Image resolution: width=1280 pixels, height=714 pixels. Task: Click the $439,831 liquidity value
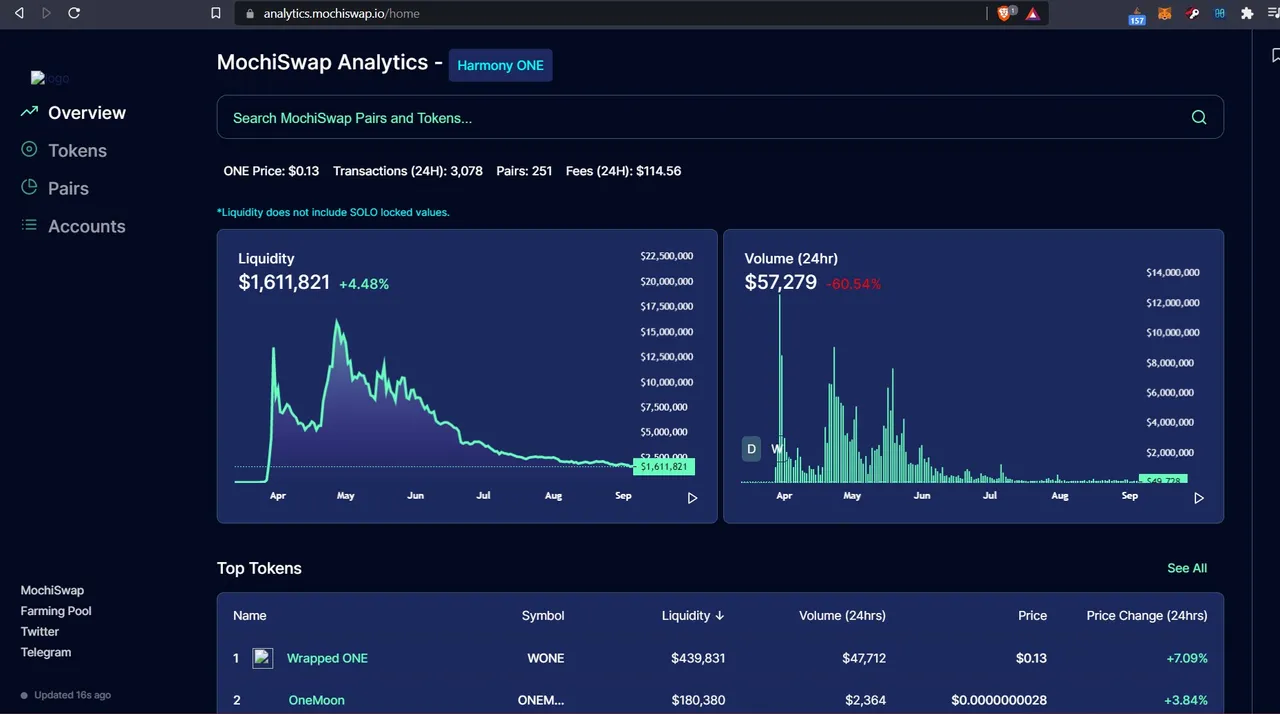pos(698,658)
